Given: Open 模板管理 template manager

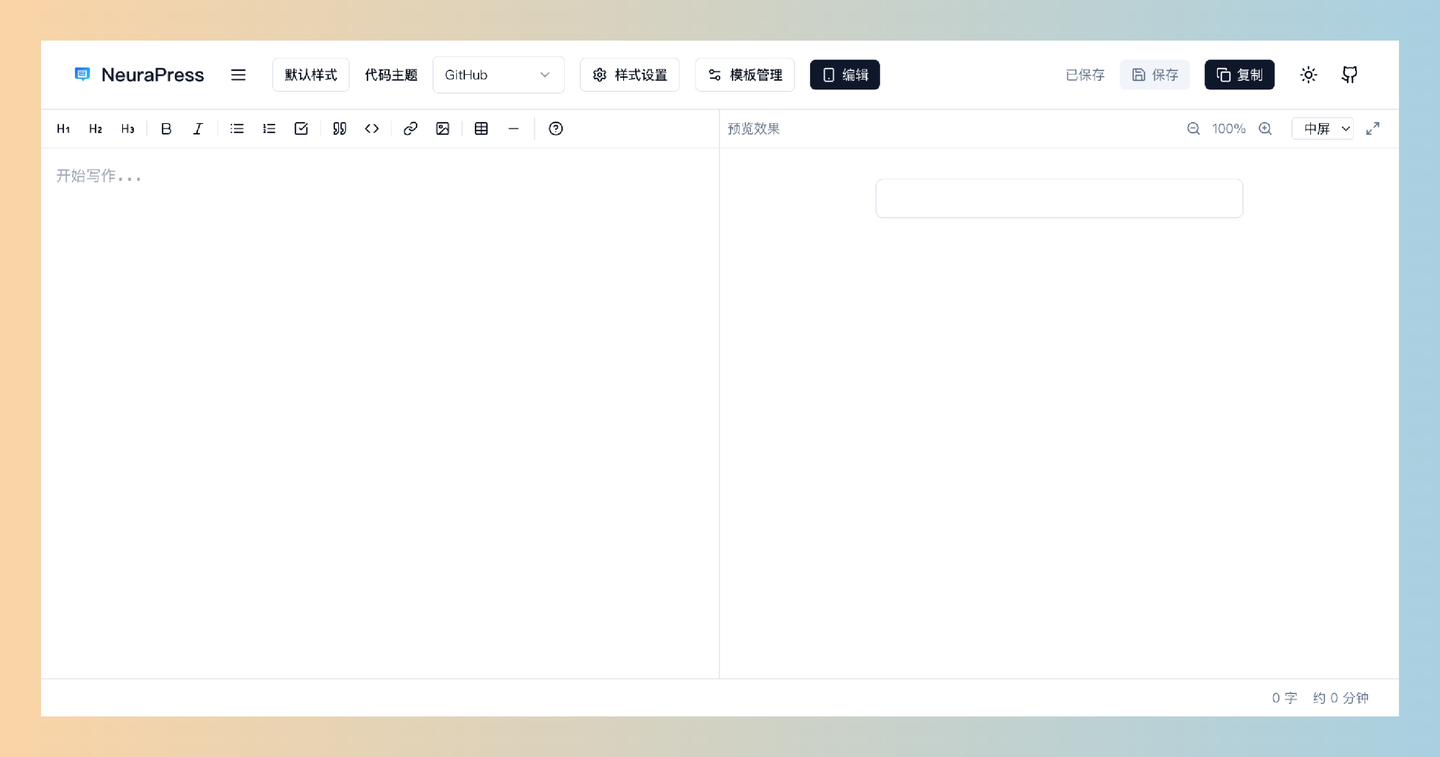Looking at the screenshot, I should click(745, 75).
